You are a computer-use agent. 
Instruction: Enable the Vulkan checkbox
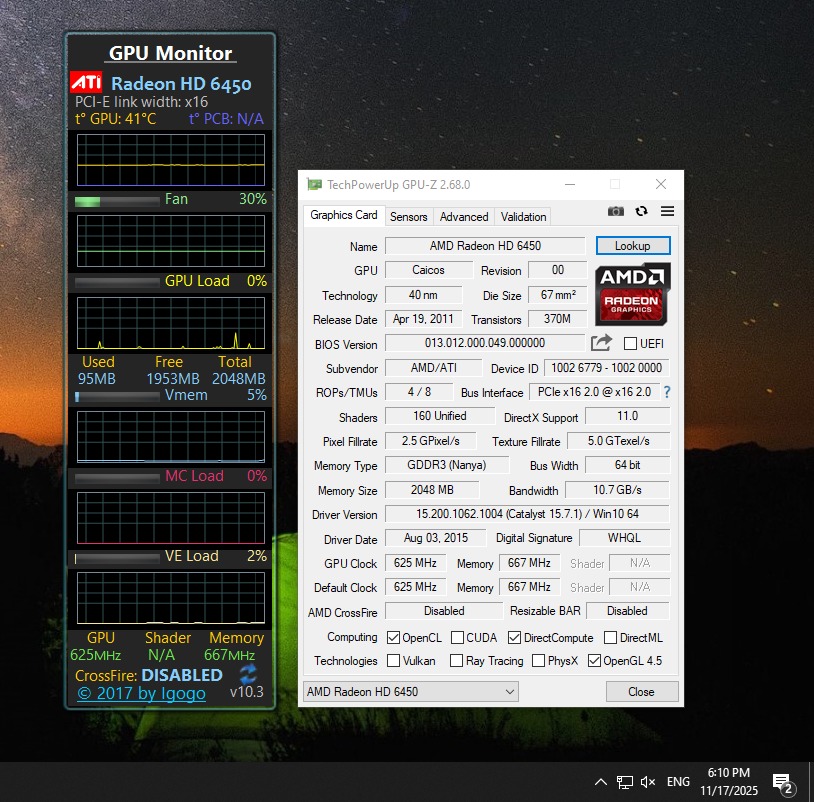point(393,661)
